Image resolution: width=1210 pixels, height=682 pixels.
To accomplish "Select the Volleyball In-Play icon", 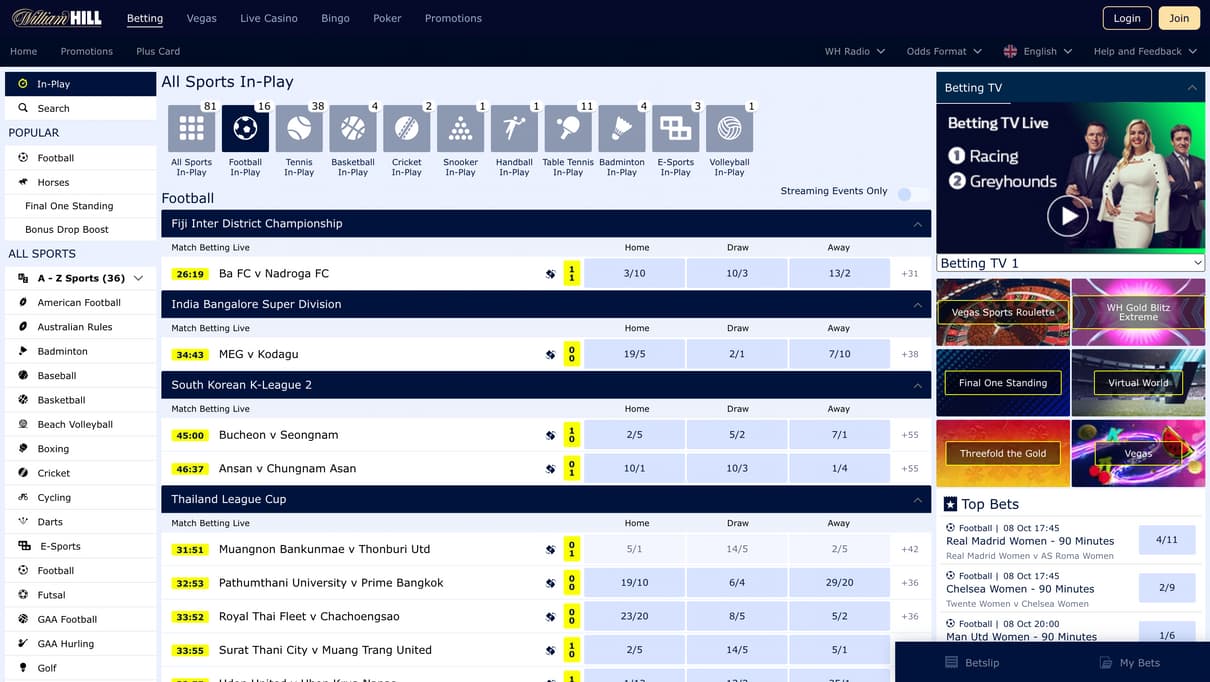I will pyautogui.click(x=729, y=130).
